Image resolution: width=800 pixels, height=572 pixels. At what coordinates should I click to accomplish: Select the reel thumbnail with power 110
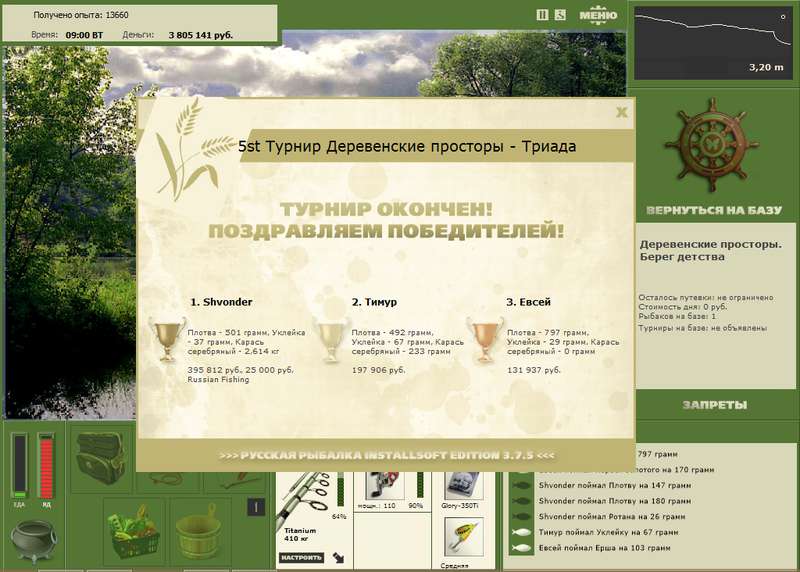[385, 485]
